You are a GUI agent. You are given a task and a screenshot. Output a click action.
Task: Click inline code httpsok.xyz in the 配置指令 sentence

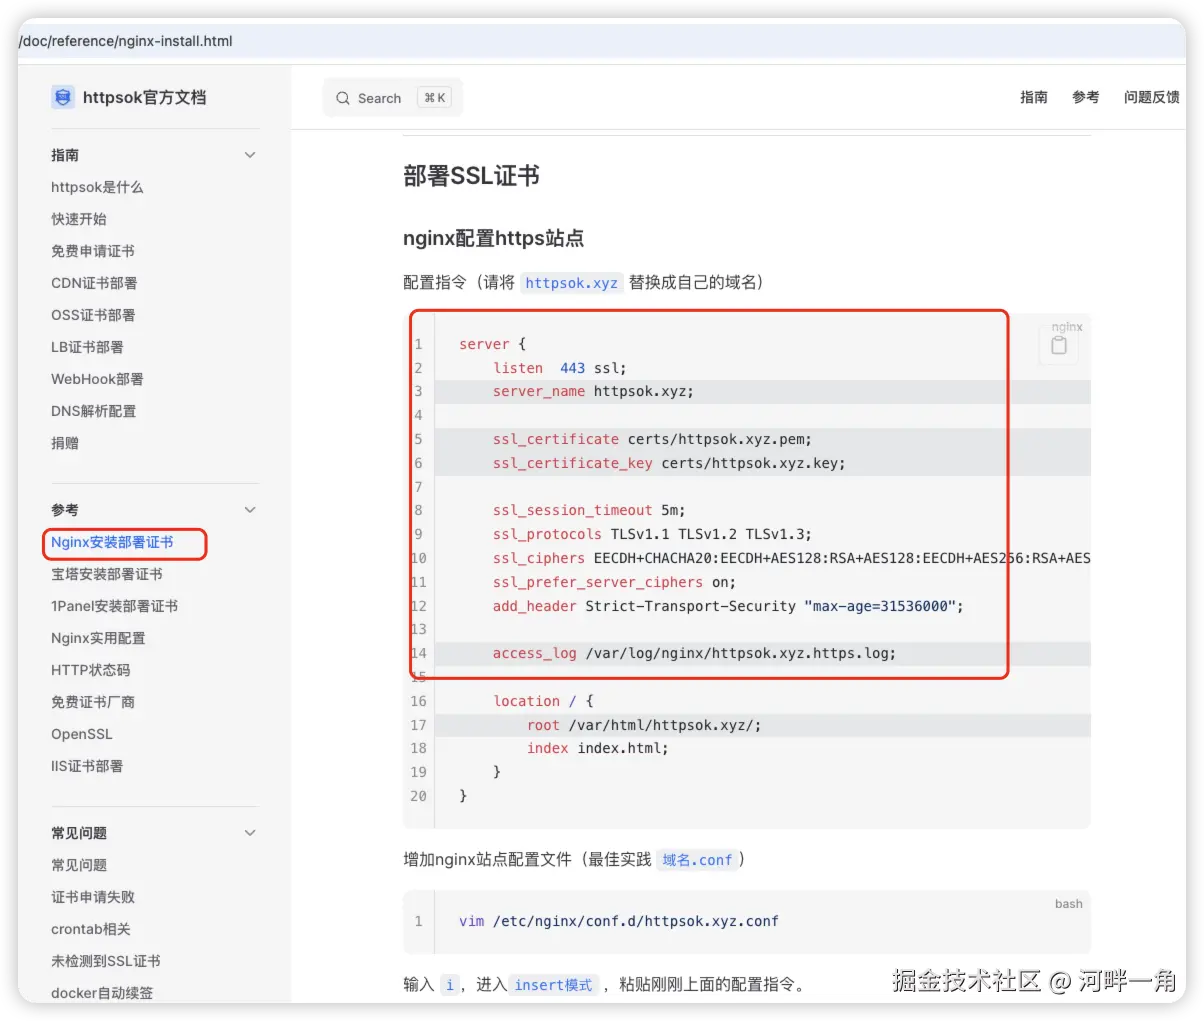571,283
